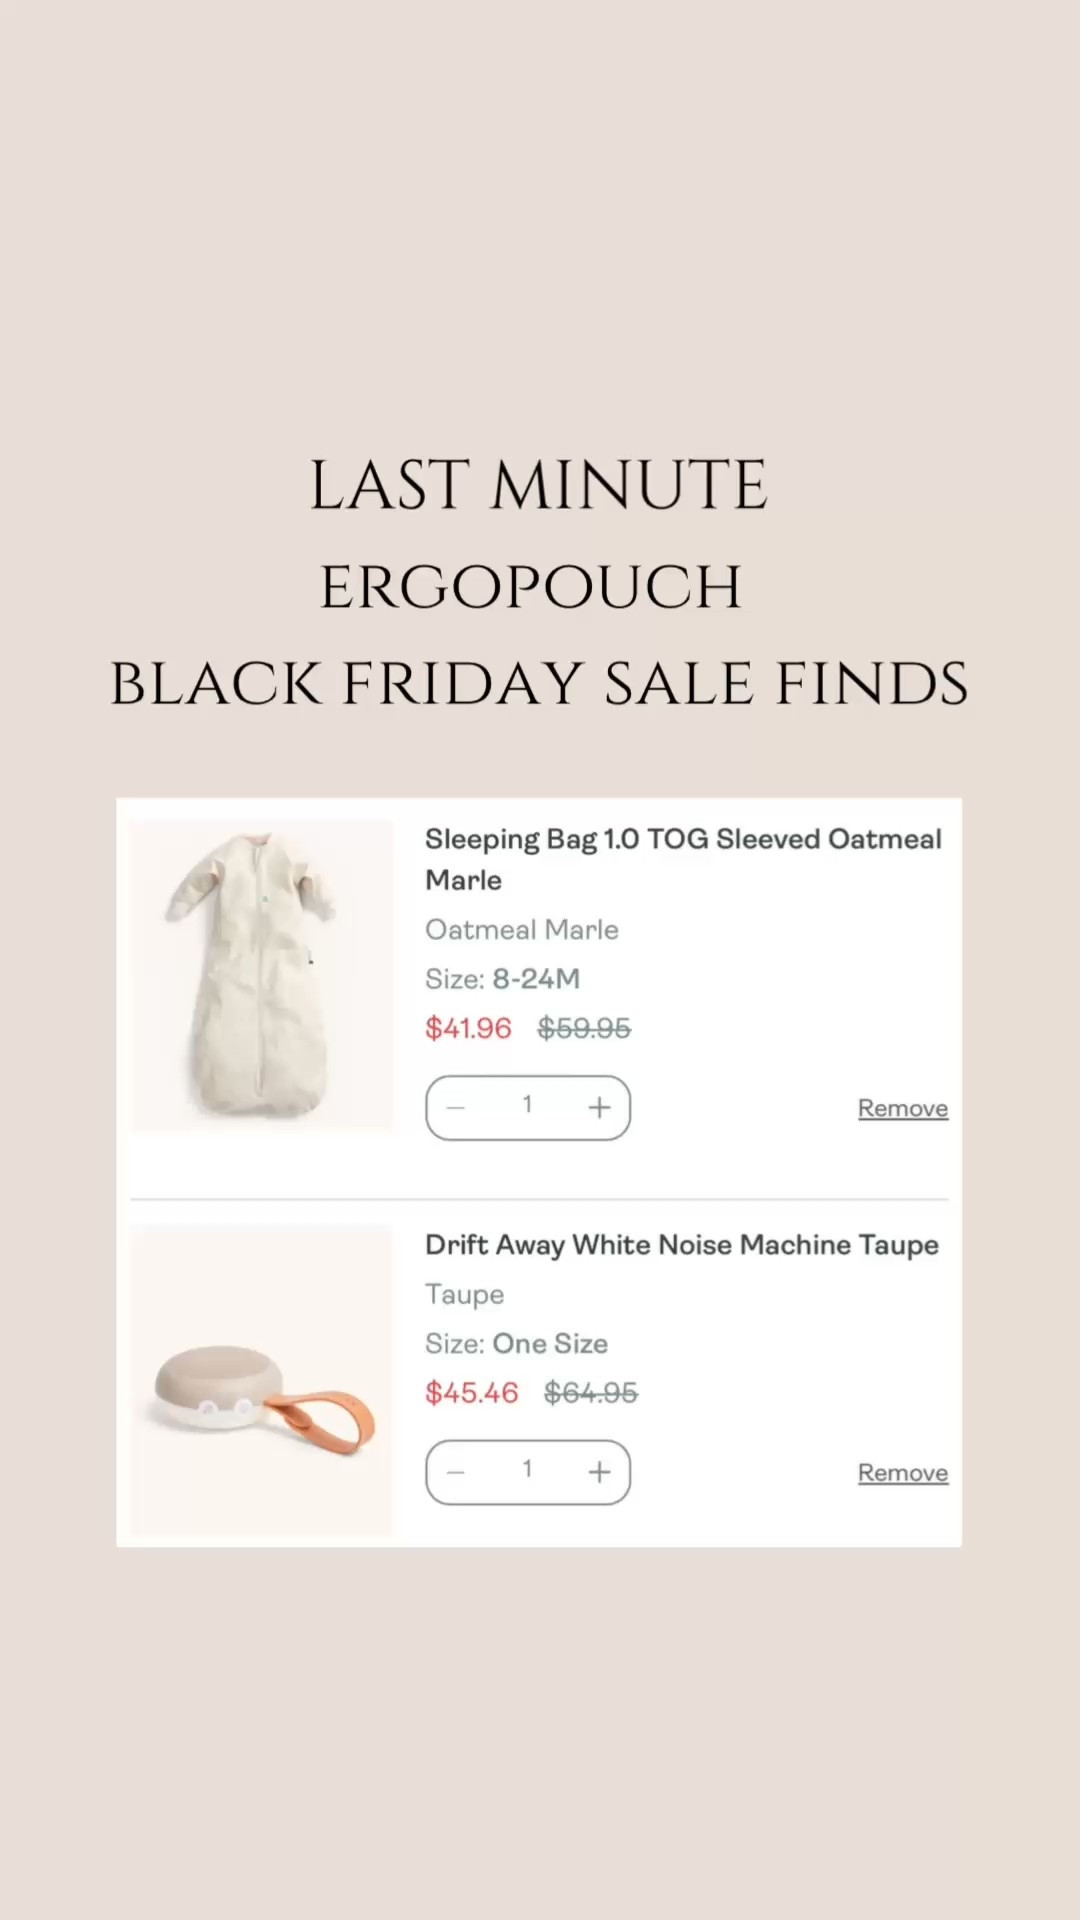Remove the Sleeping Bag from cart
This screenshot has height=1920, width=1080.
point(902,1108)
